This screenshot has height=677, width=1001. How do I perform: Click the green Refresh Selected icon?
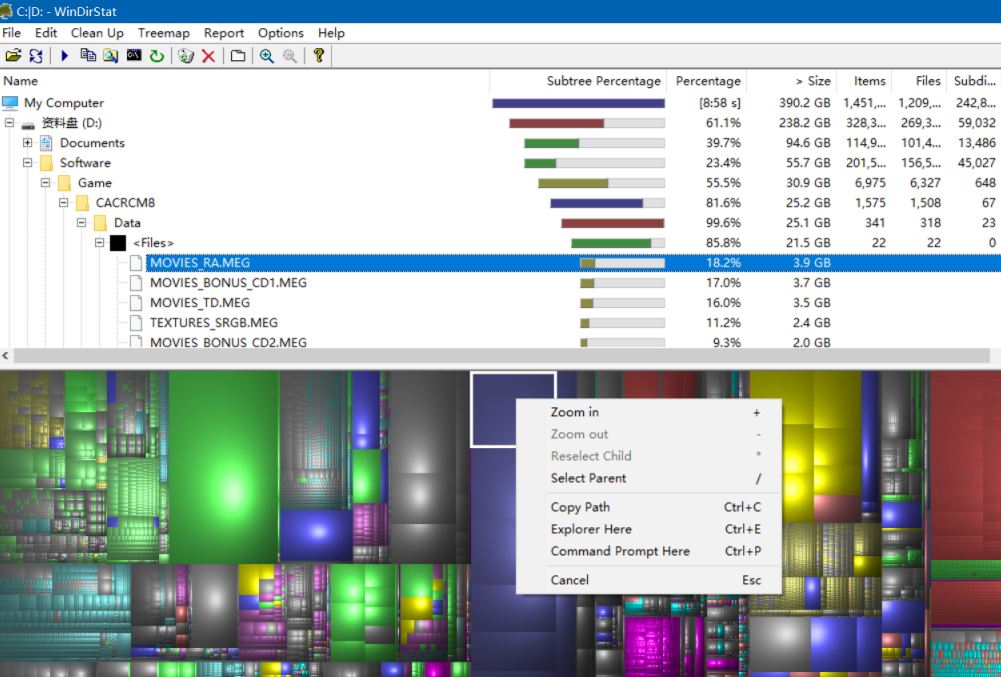[157, 56]
